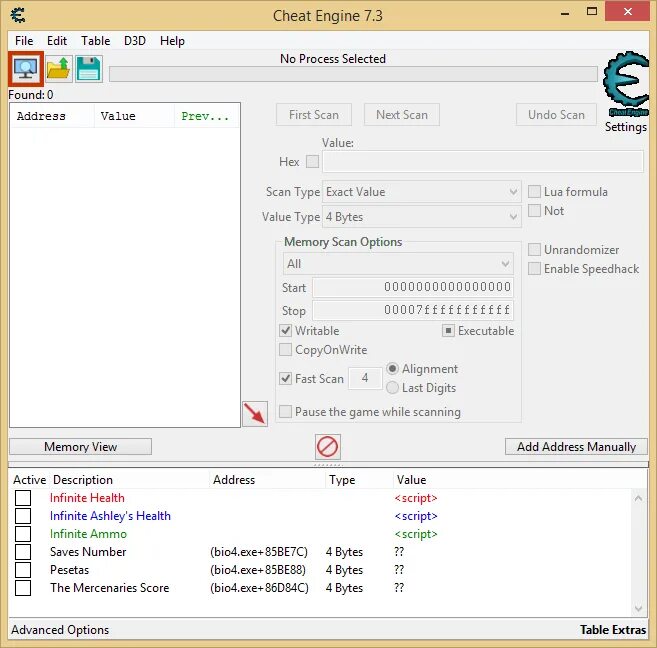Click the cheat table Type column header
657x648 pixels.
pos(358,480)
